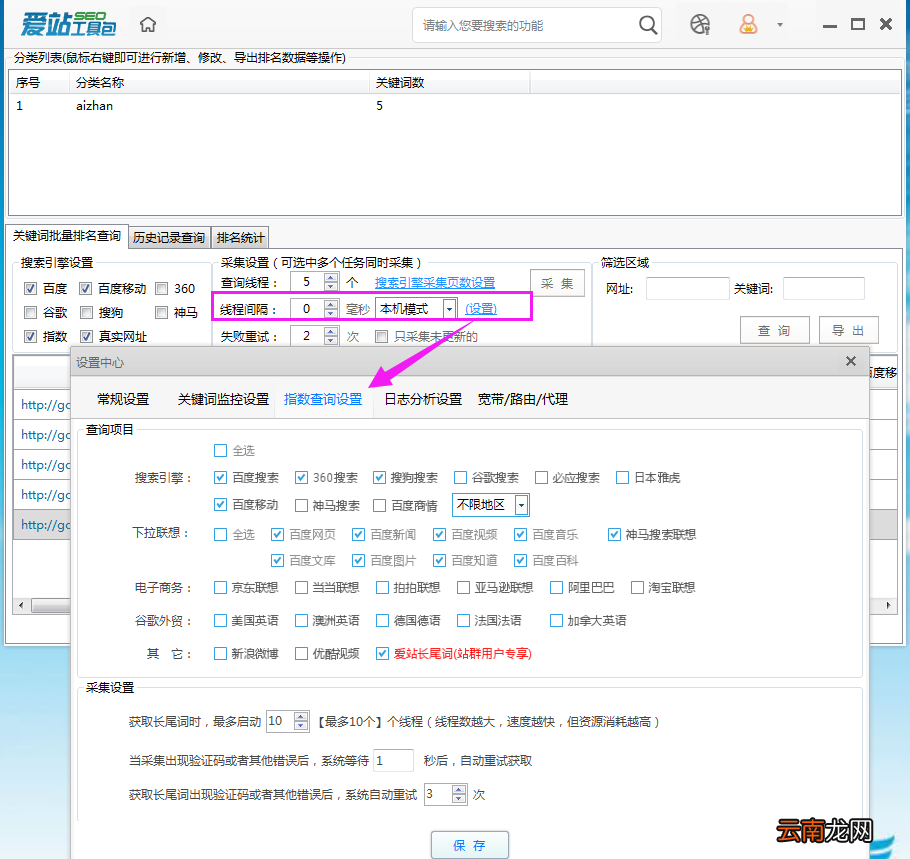Uncheck 360搜索 in settings
Screen dimensions: 910x859
coord(301,478)
